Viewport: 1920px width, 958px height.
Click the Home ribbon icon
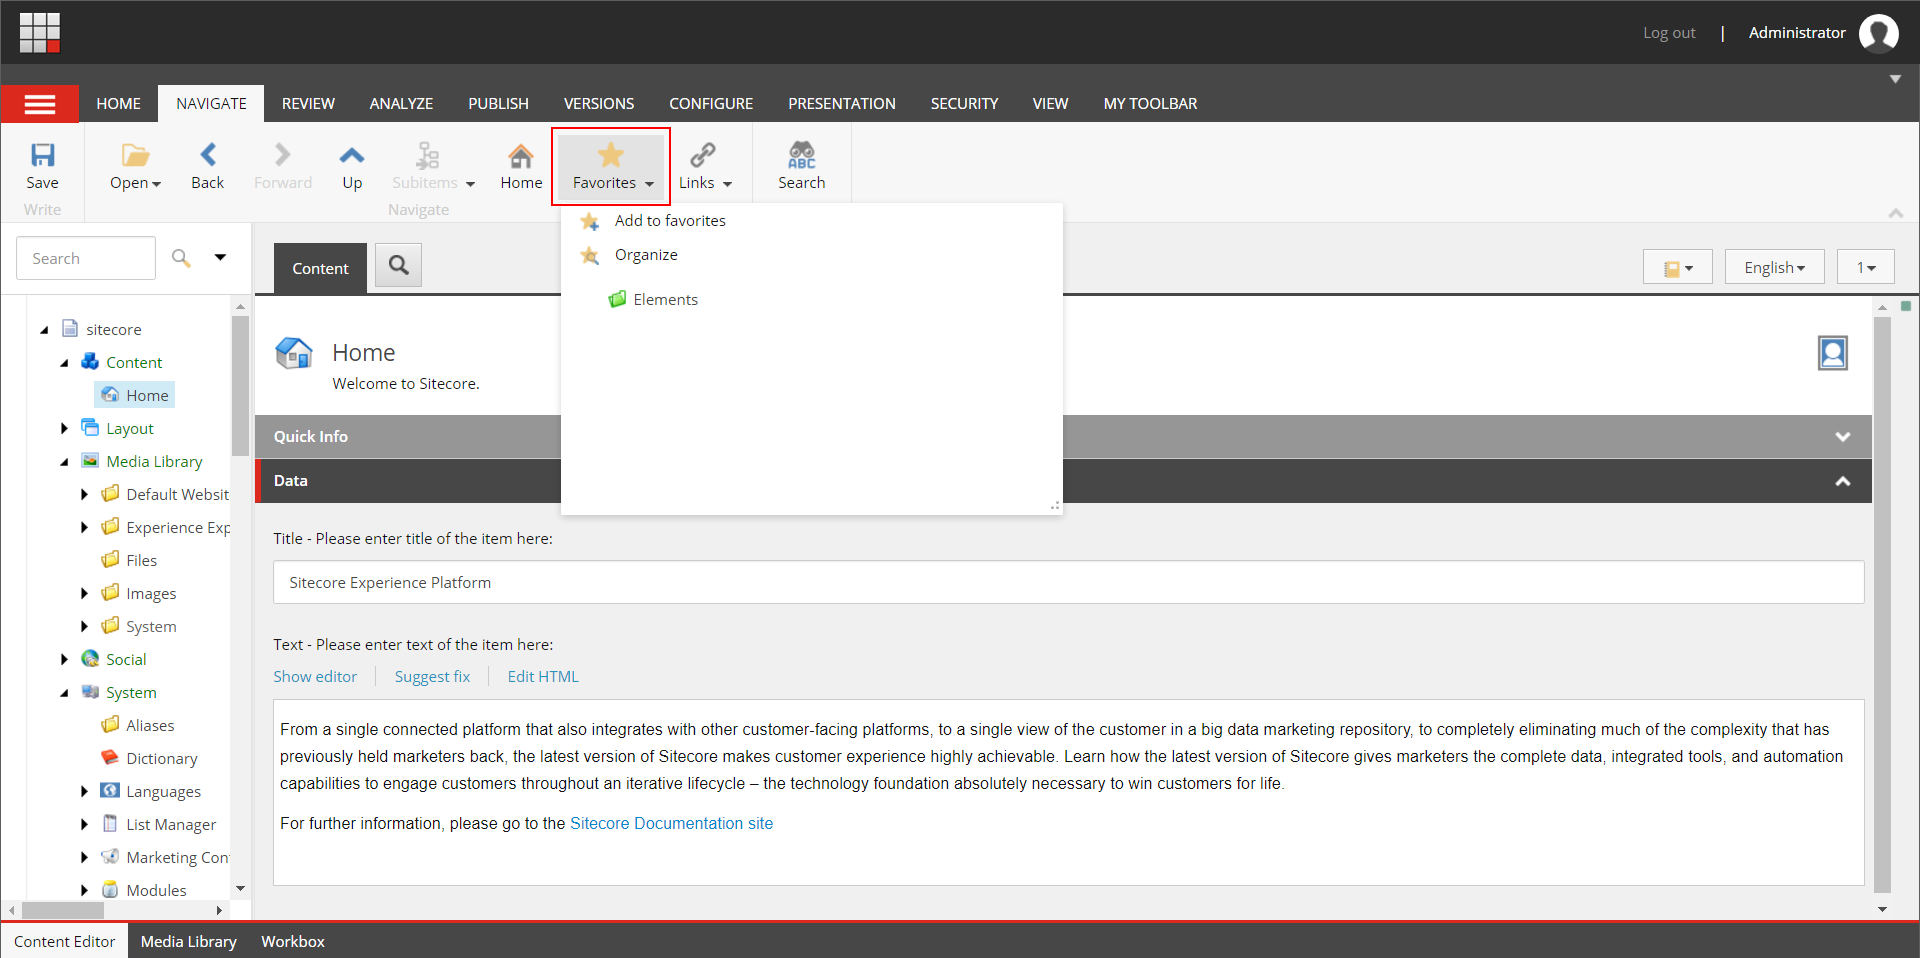coord(521,155)
